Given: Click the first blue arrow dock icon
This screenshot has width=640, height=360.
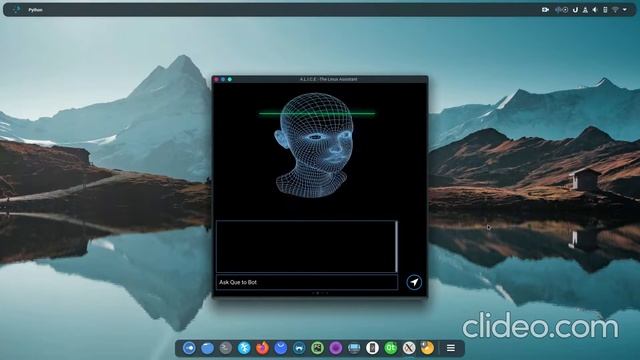Looking at the screenshot, I should (189, 348).
